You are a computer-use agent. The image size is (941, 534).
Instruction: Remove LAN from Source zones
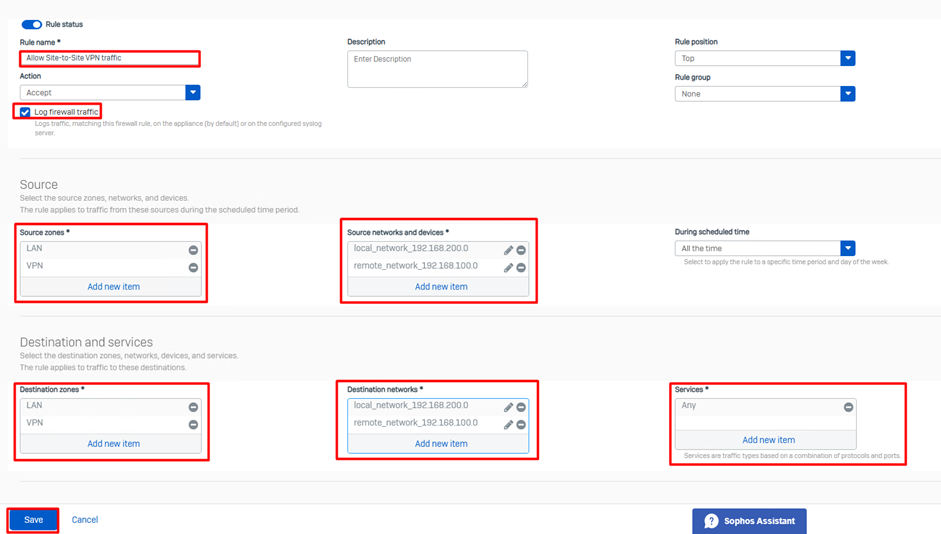[193, 250]
